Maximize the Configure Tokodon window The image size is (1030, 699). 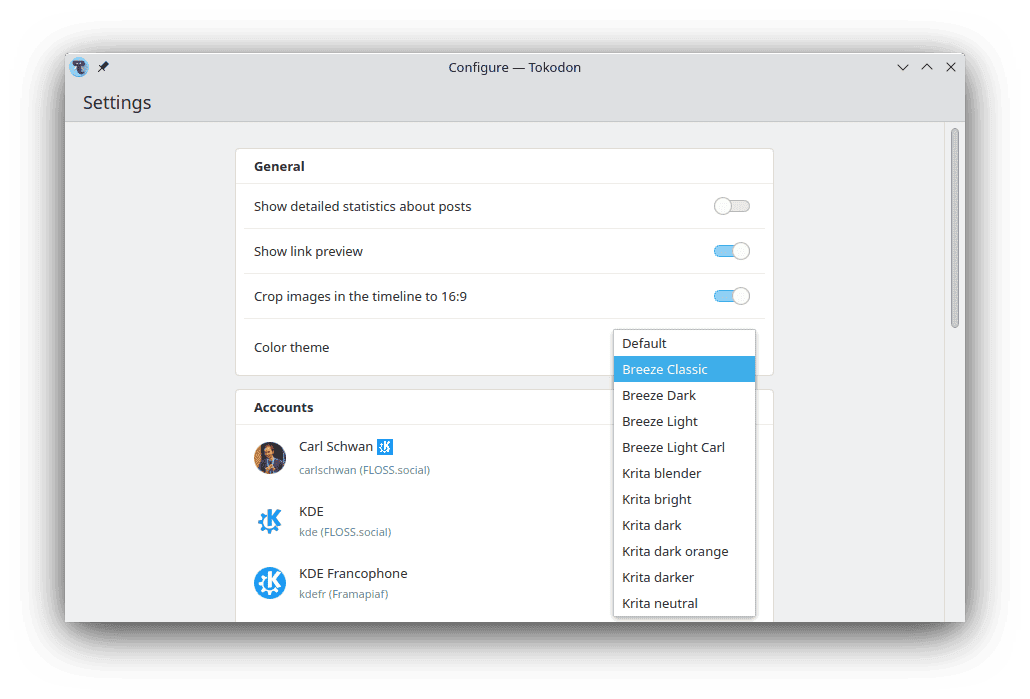tap(927, 67)
